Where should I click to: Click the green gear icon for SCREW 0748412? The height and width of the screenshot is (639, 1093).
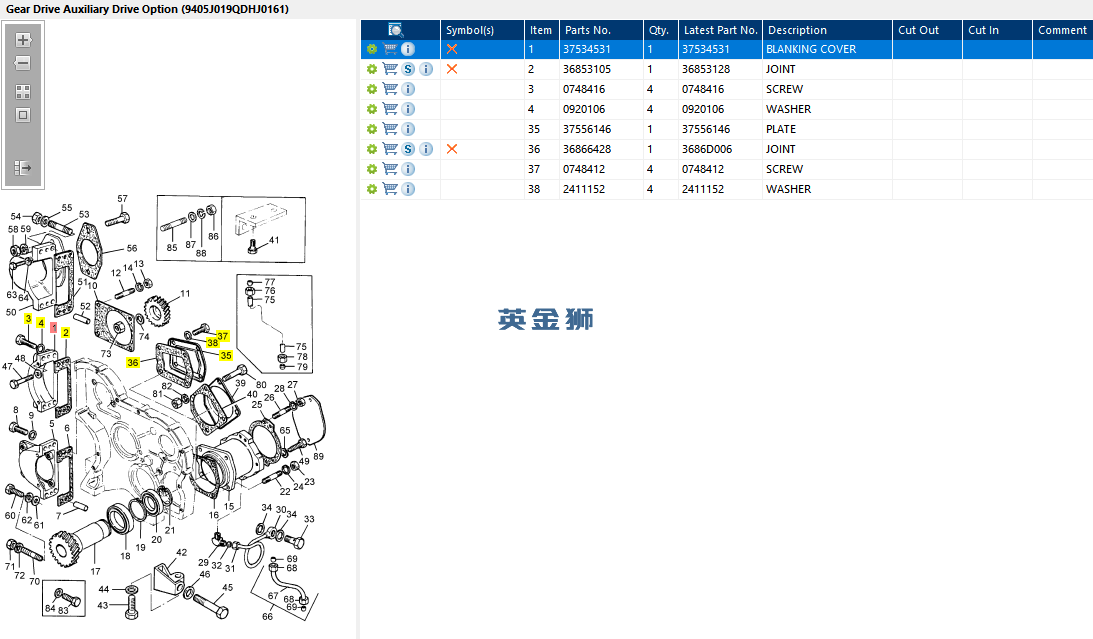[x=372, y=169]
